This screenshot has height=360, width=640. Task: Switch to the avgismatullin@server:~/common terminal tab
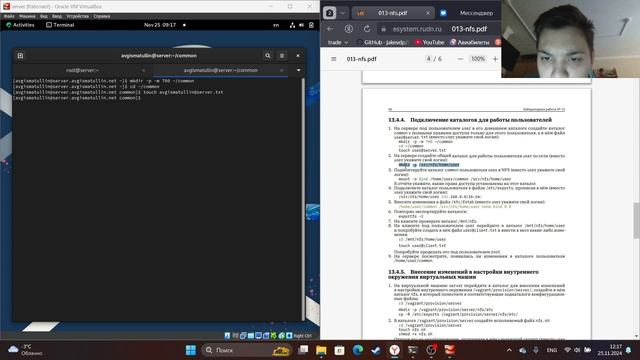click(x=220, y=70)
